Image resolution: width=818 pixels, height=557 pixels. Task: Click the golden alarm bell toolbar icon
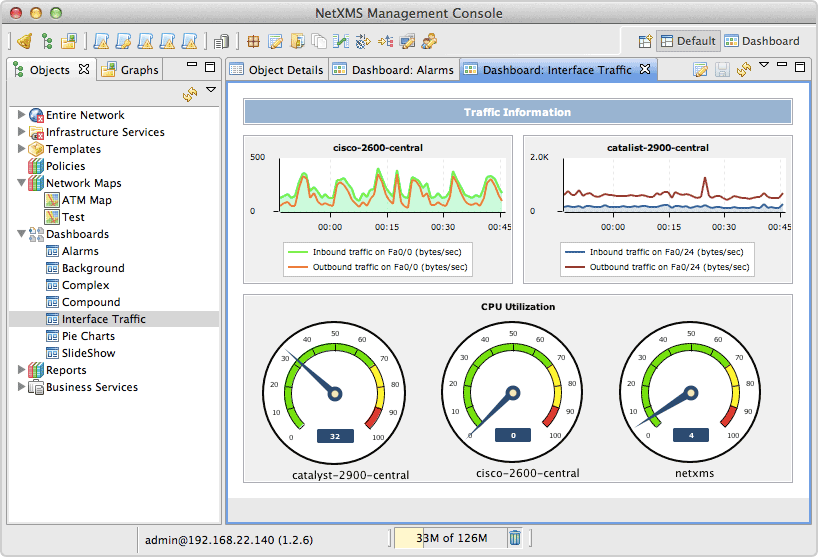tap(25, 41)
